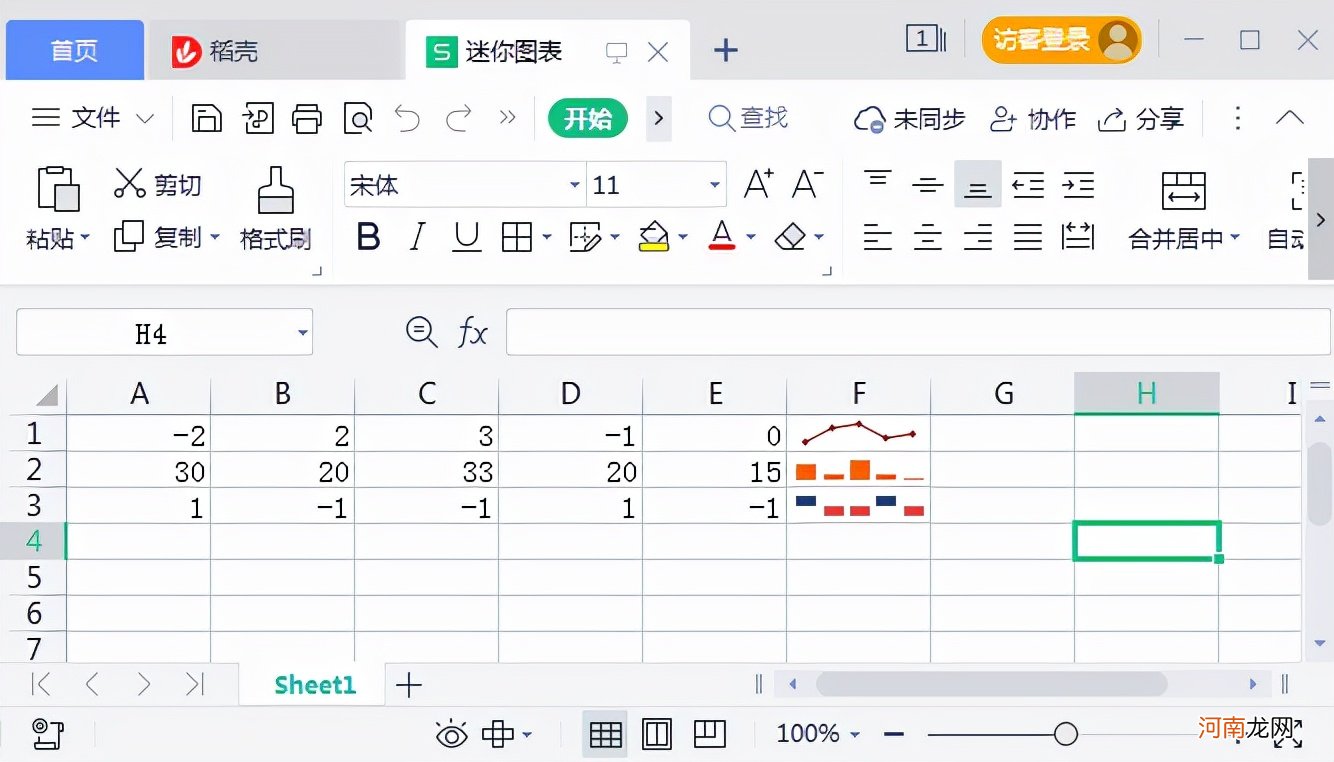This screenshot has height=762, width=1334.
Task: Expand the Paste (粘贴) dropdown arrow
Action: (85, 238)
